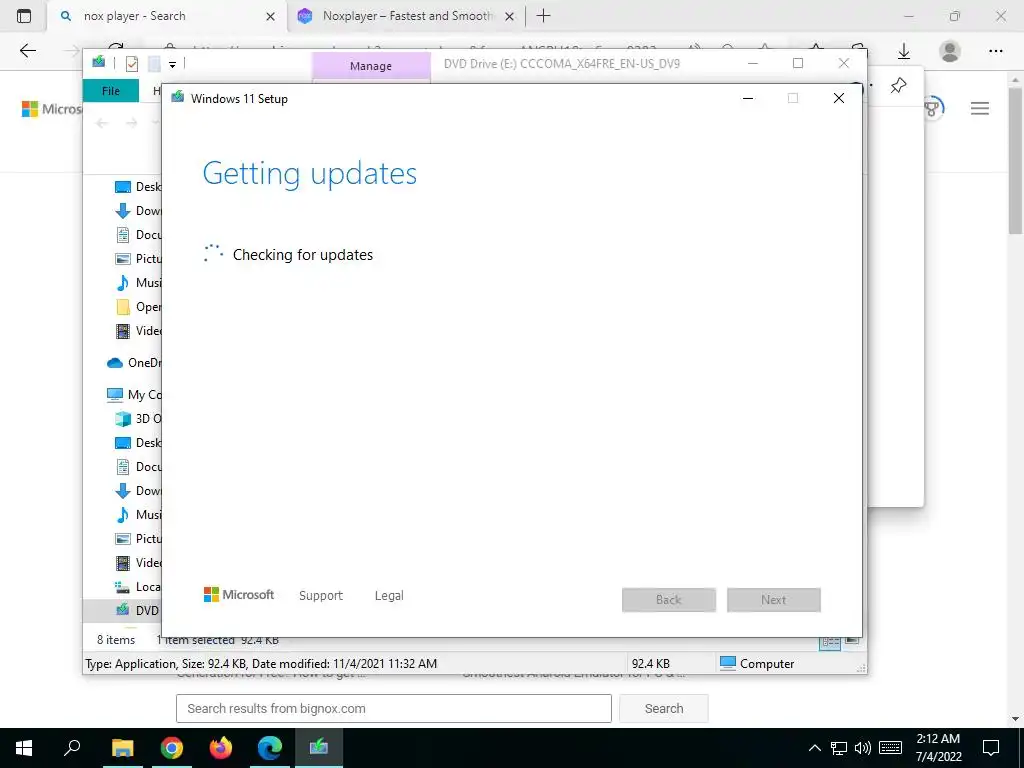Open Edge tab actions menu icon
This screenshot has height=768, width=1024.
(x=24, y=16)
